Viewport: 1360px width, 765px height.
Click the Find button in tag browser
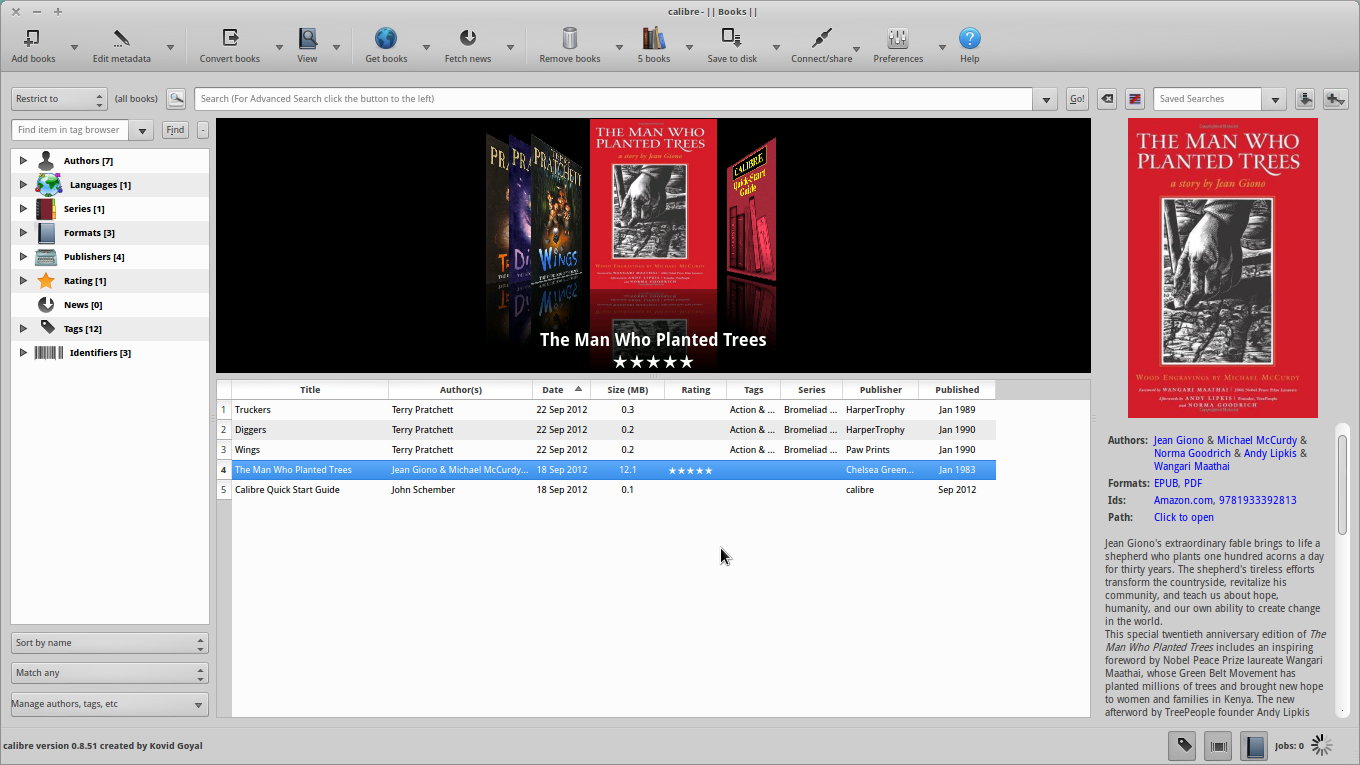coord(175,130)
